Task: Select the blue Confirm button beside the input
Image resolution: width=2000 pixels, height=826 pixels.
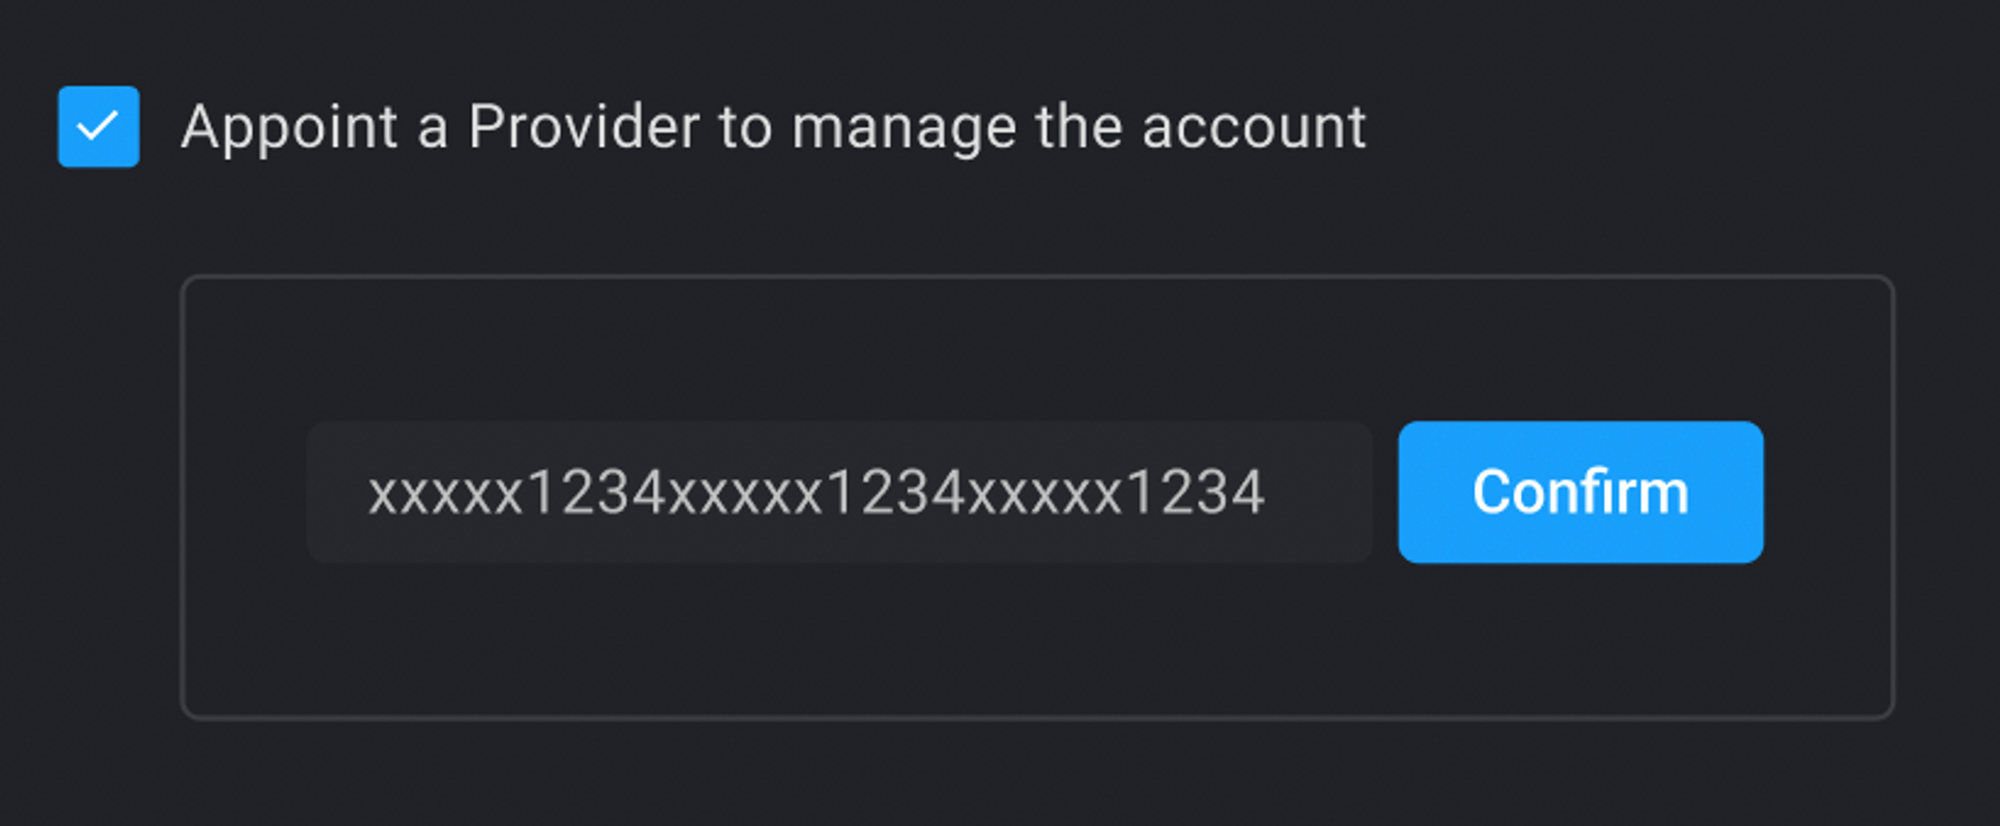Action: 1580,492
